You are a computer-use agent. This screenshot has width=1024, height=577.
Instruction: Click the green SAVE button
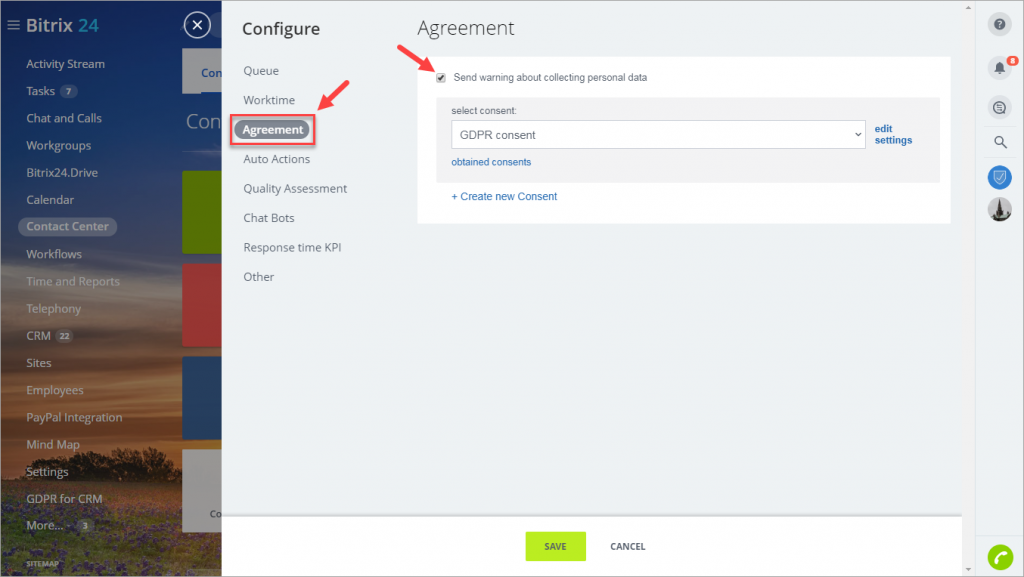(x=555, y=546)
